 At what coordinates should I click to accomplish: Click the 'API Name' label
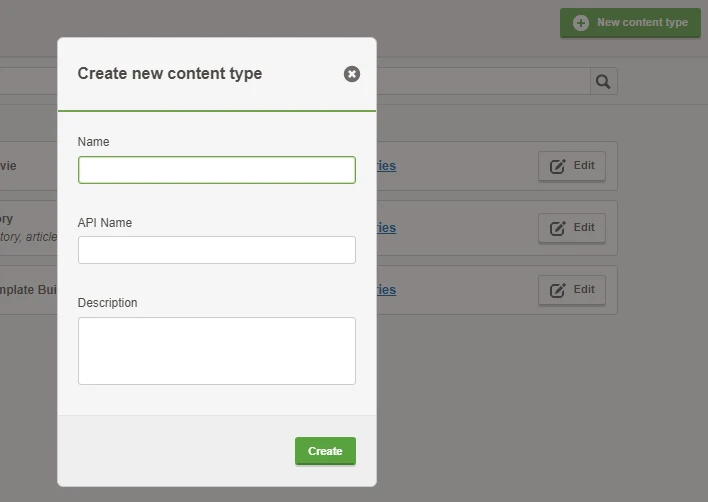pos(105,223)
